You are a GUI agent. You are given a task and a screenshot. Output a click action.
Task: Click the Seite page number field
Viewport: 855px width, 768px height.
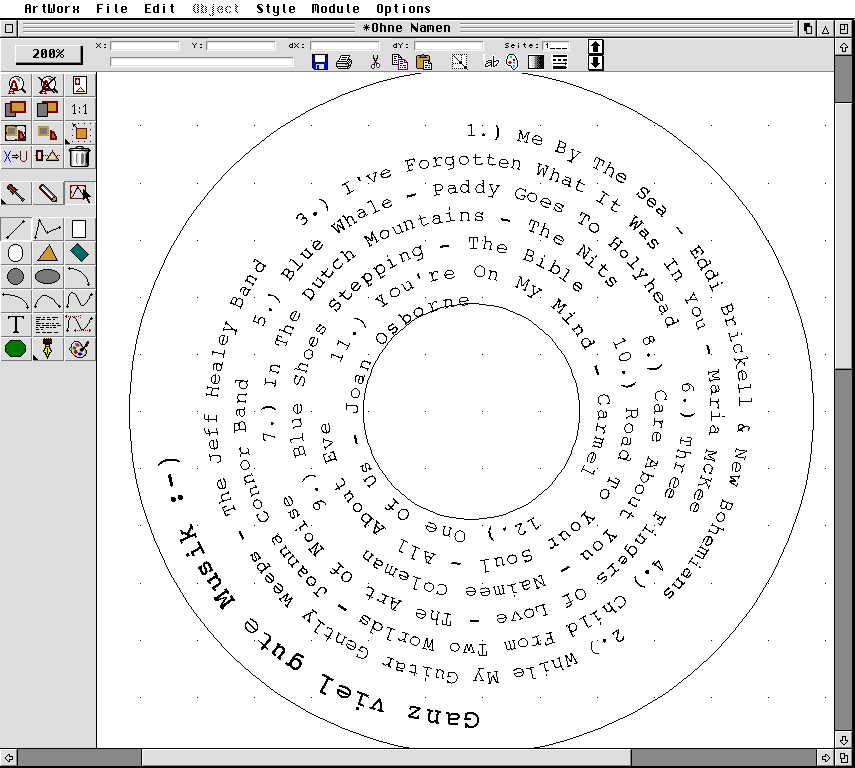tap(556, 46)
